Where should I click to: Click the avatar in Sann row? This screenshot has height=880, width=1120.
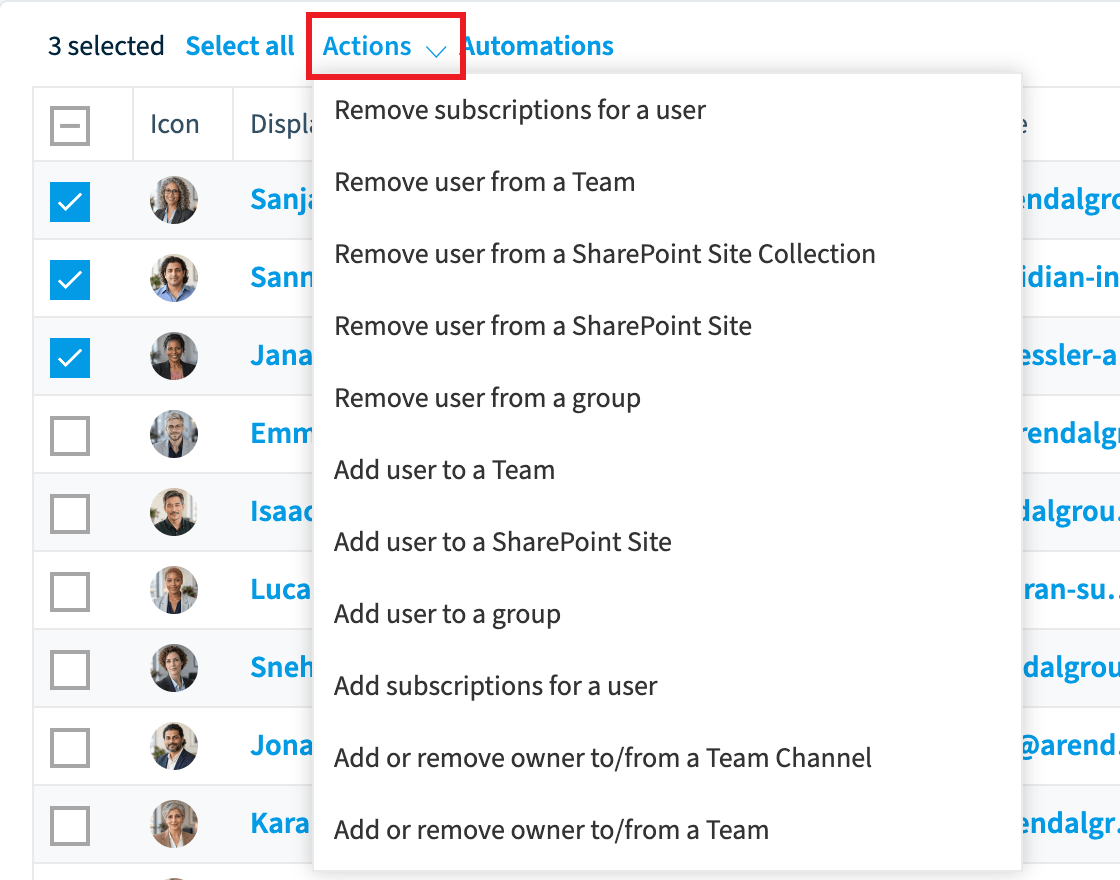[174, 278]
